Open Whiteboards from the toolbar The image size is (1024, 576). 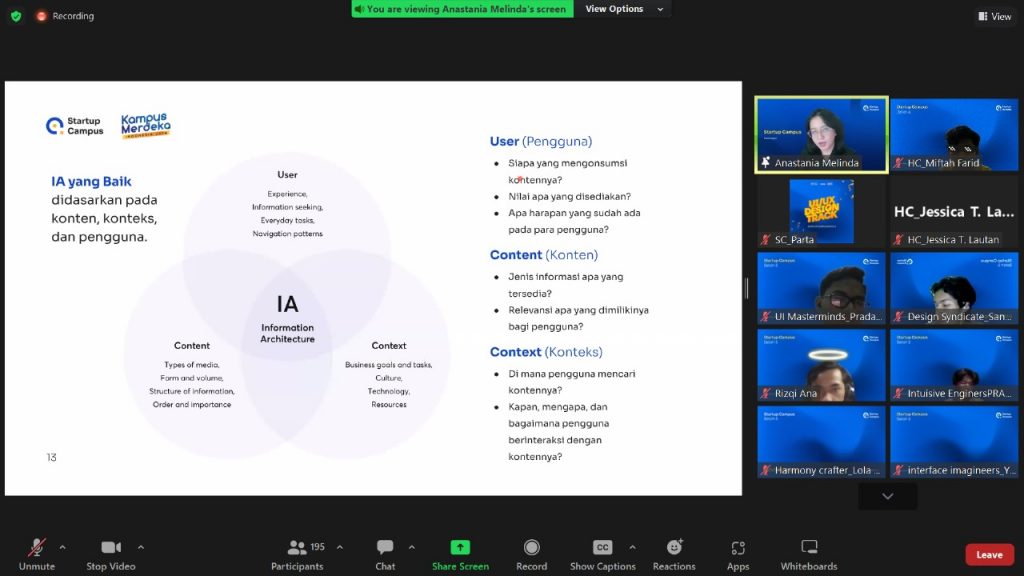tap(809, 548)
